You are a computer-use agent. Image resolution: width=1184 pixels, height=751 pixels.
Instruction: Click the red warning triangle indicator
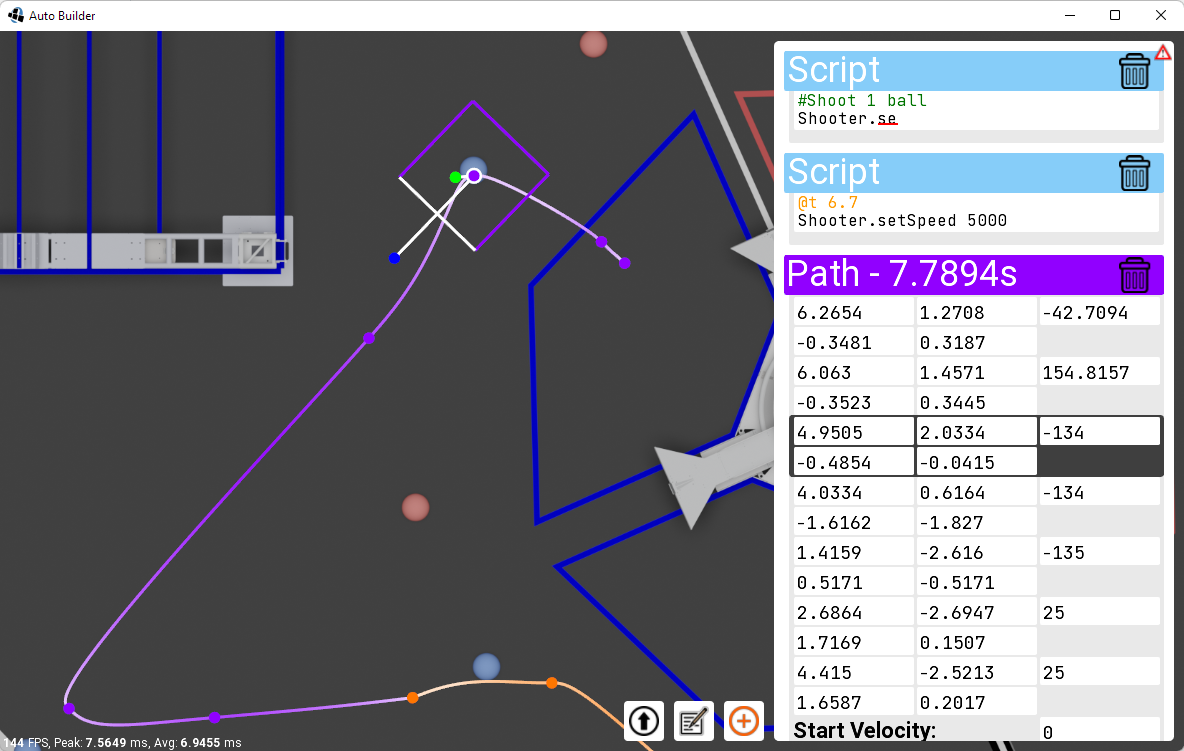(1162, 52)
